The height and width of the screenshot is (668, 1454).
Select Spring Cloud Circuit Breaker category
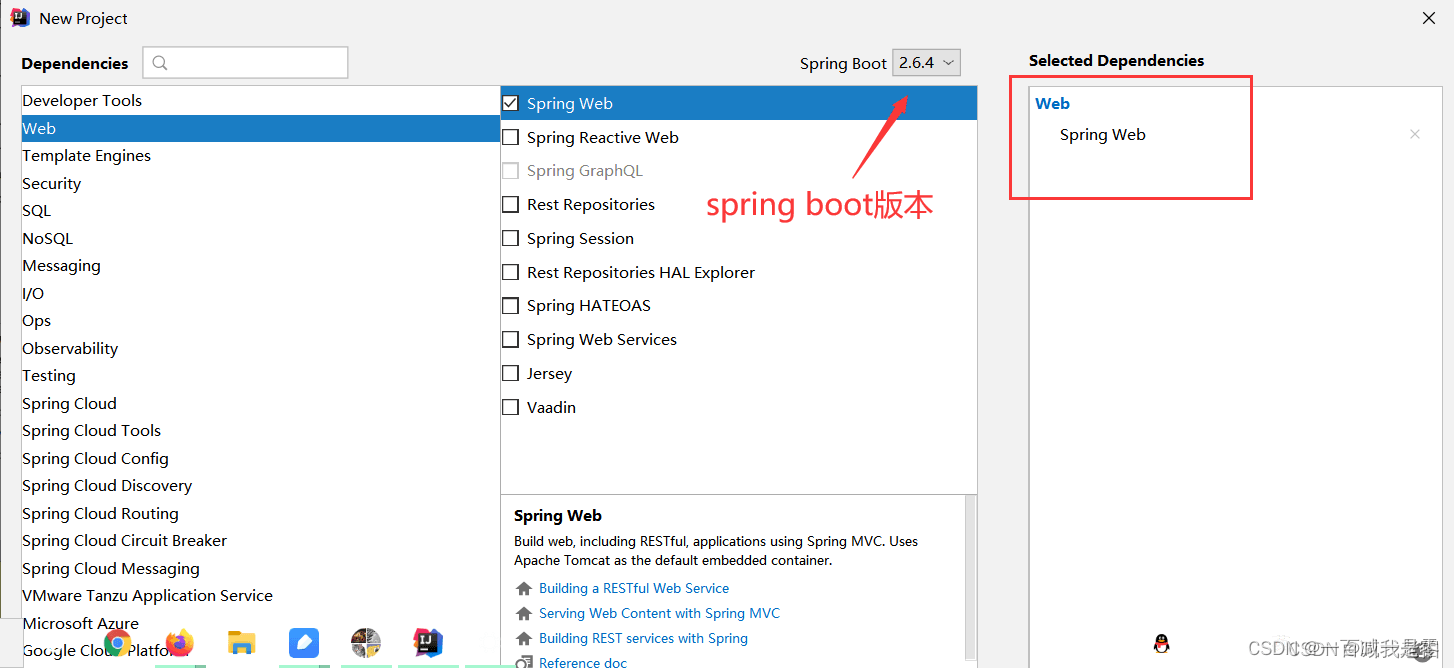[260, 540]
